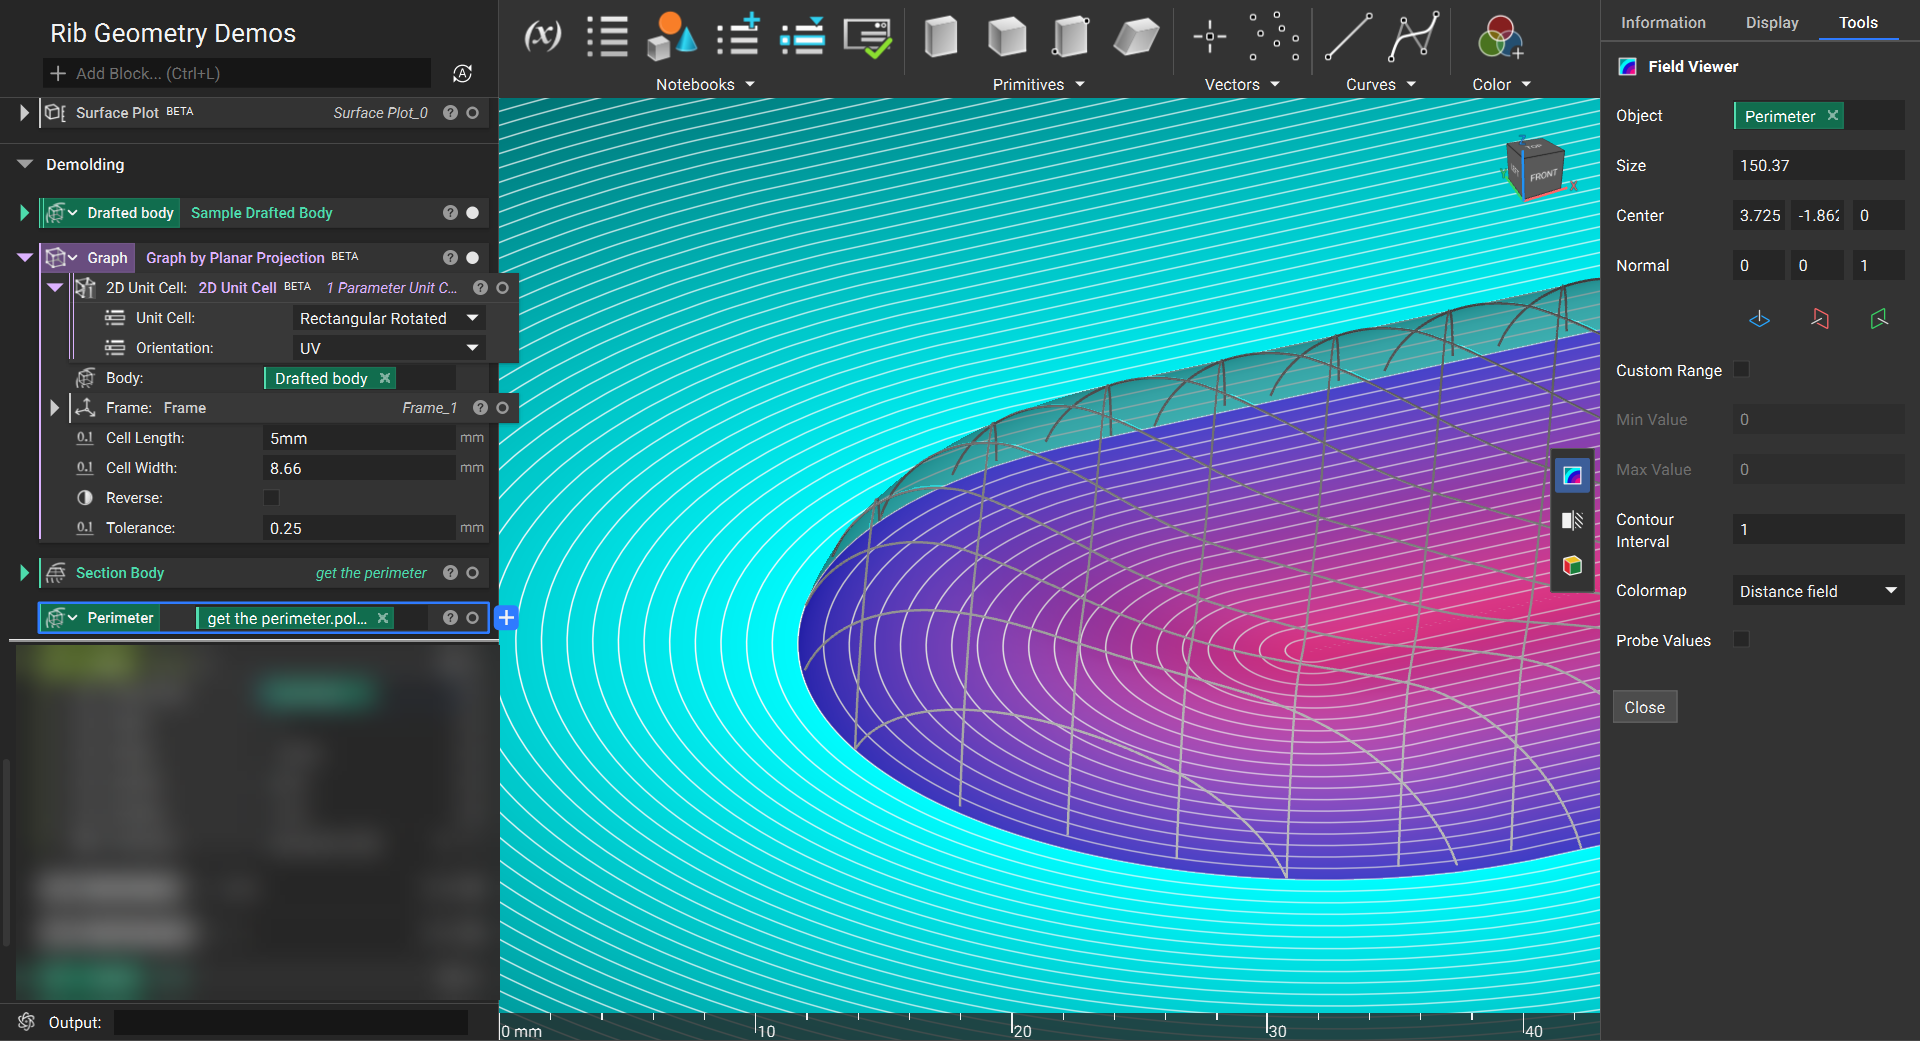Open the Colormap Distance field dropdown
The width and height of the screenshot is (1920, 1041).
tap(1818, 591)
